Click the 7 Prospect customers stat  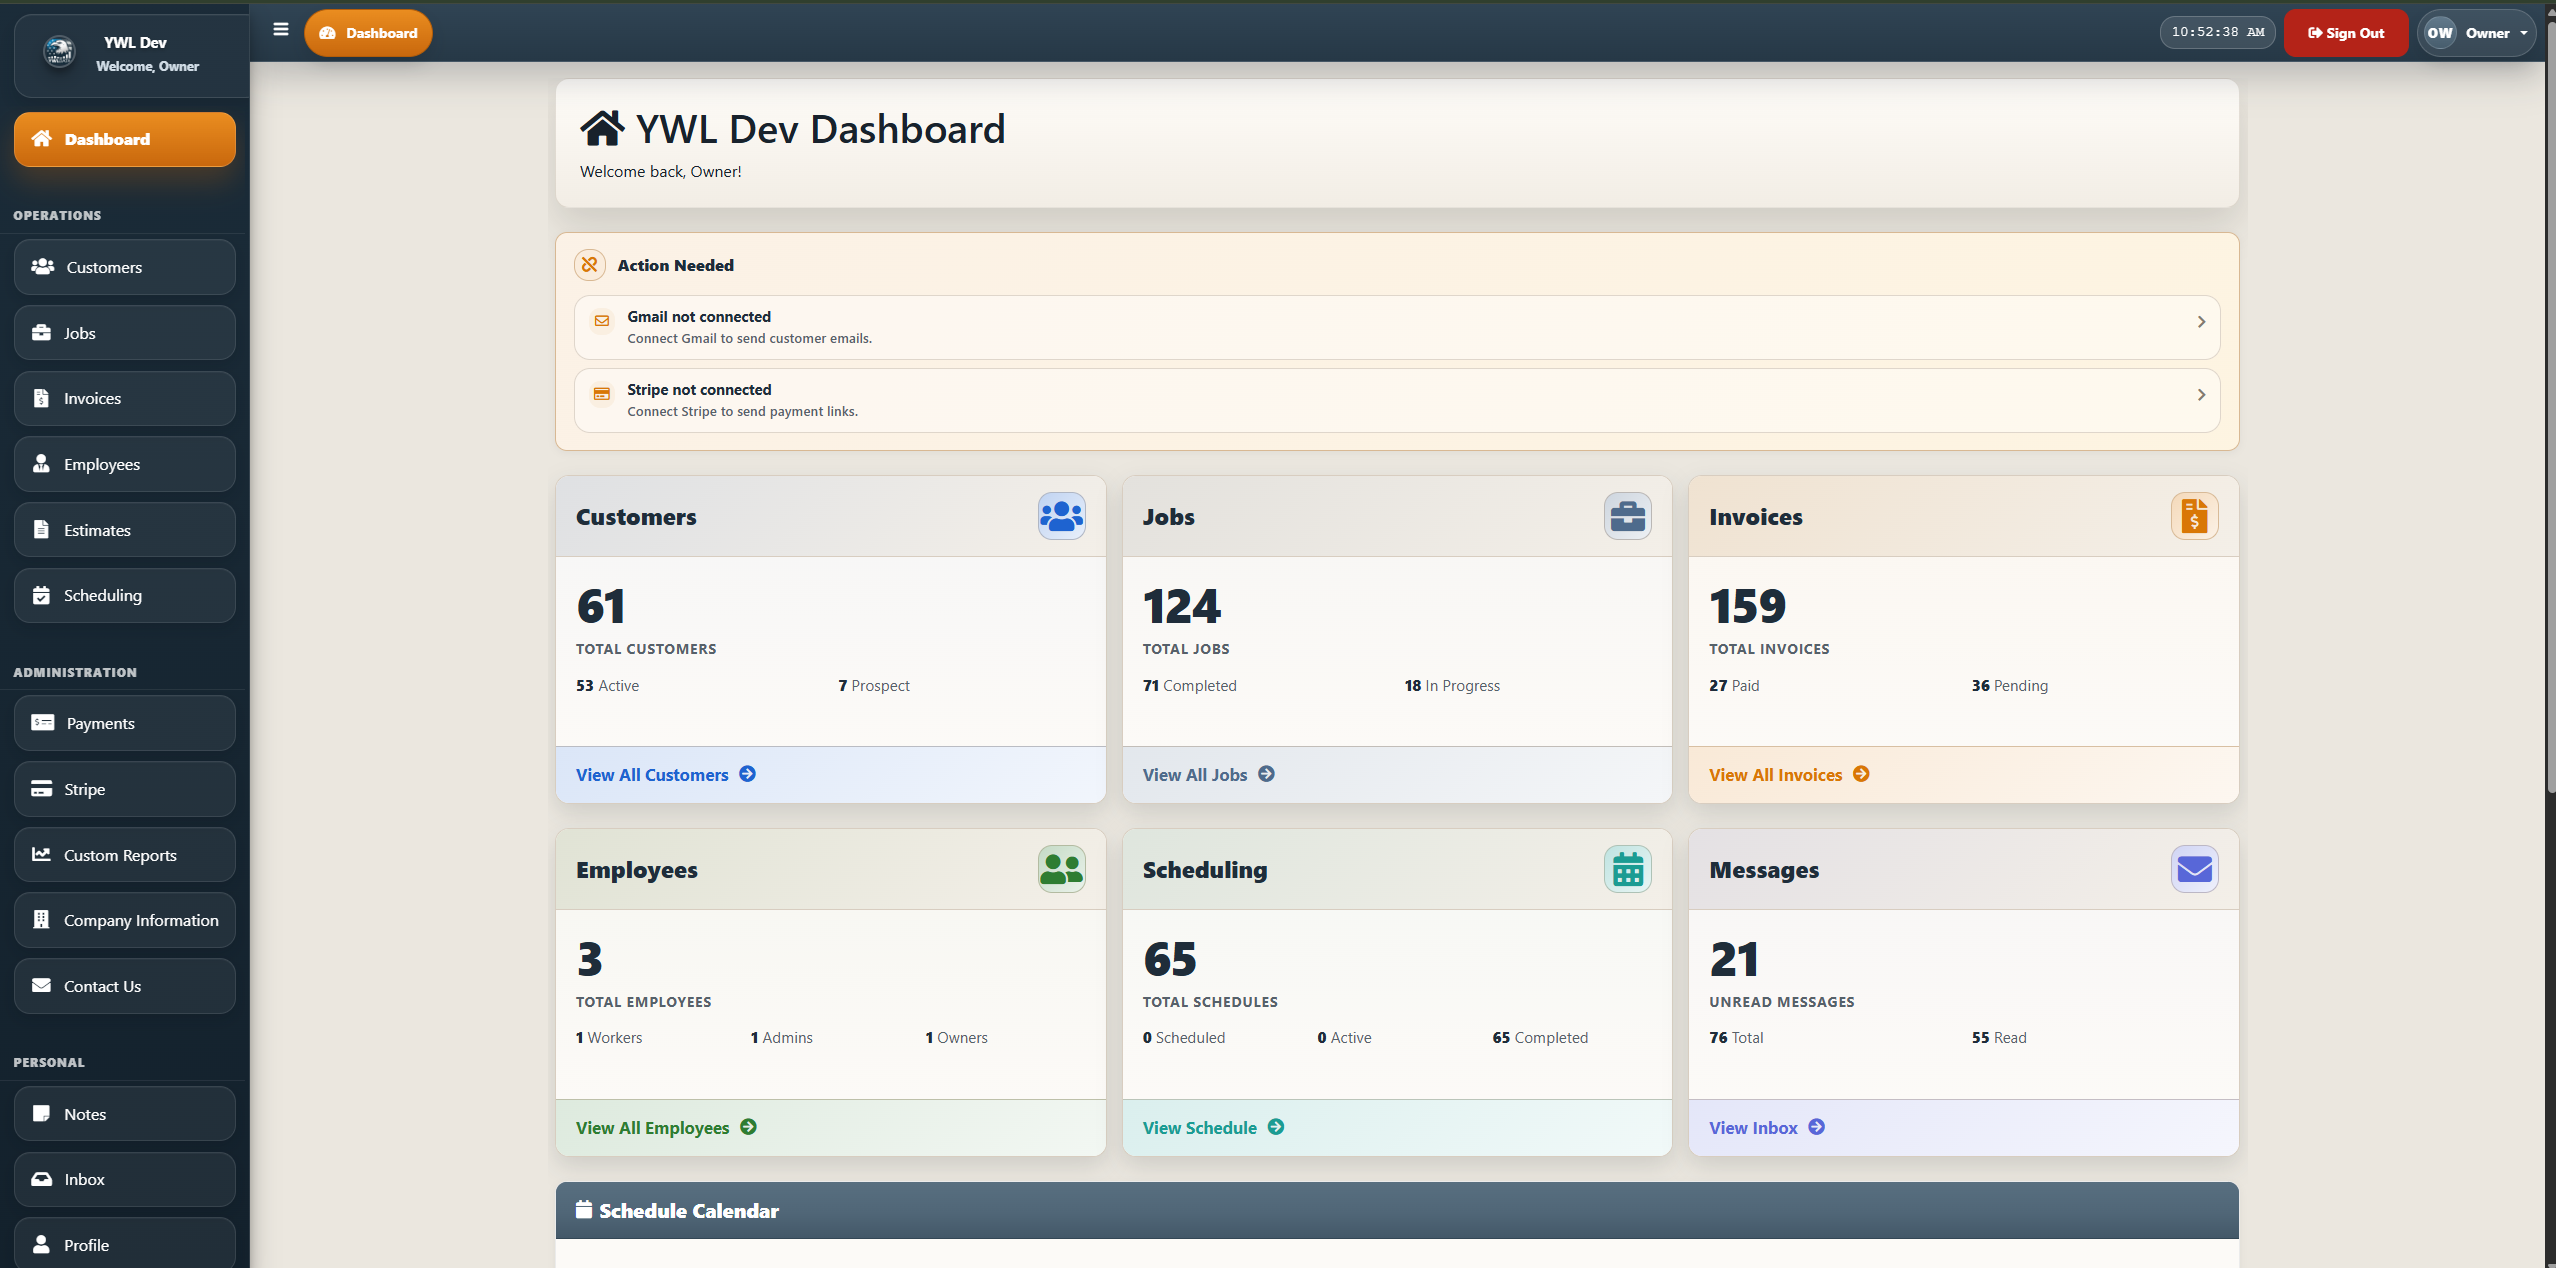point(874,686)
